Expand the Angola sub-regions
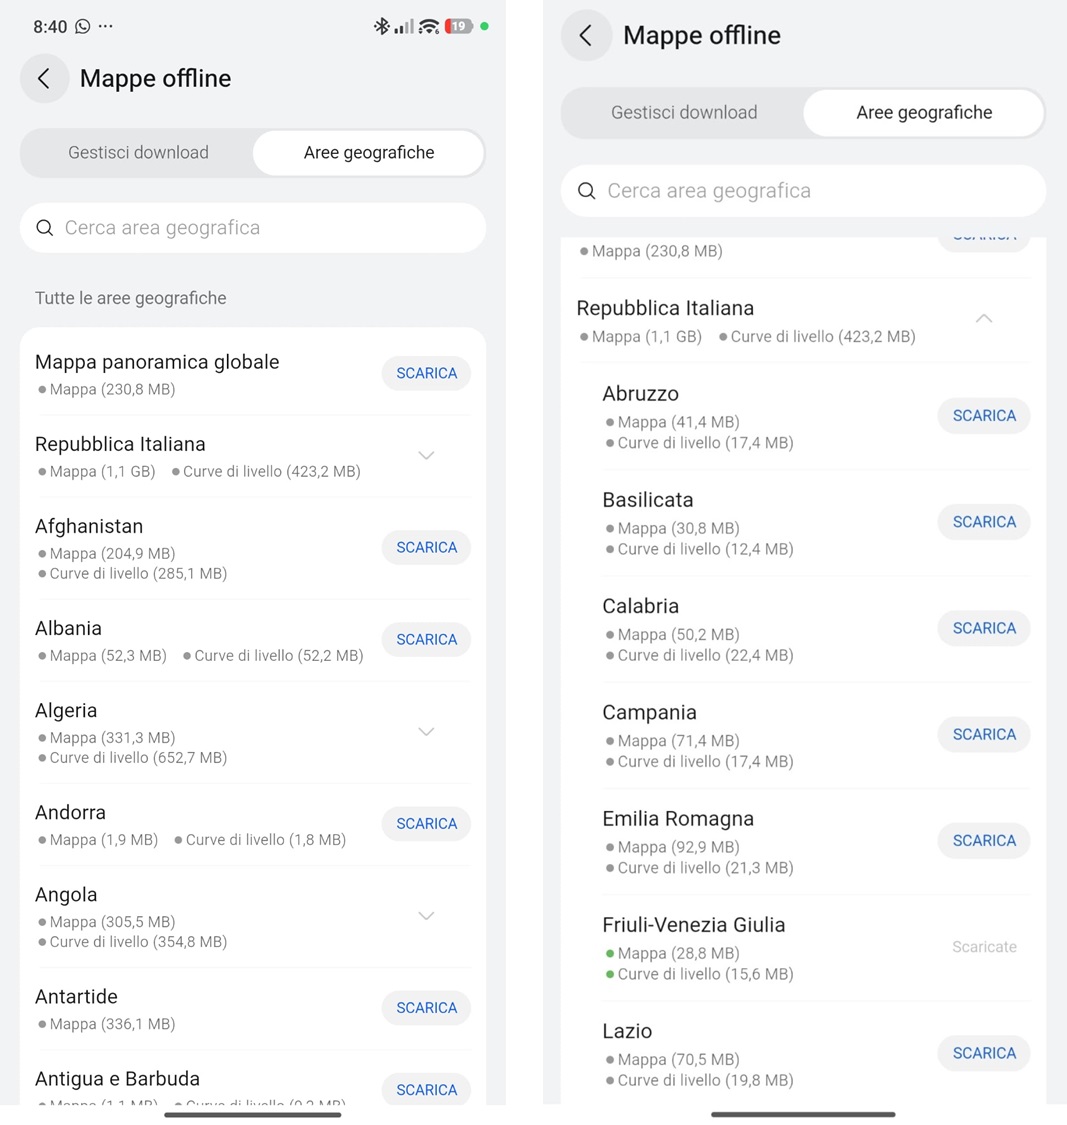This screenshot has width=1067, height=1125. click(x=426, y=916)
